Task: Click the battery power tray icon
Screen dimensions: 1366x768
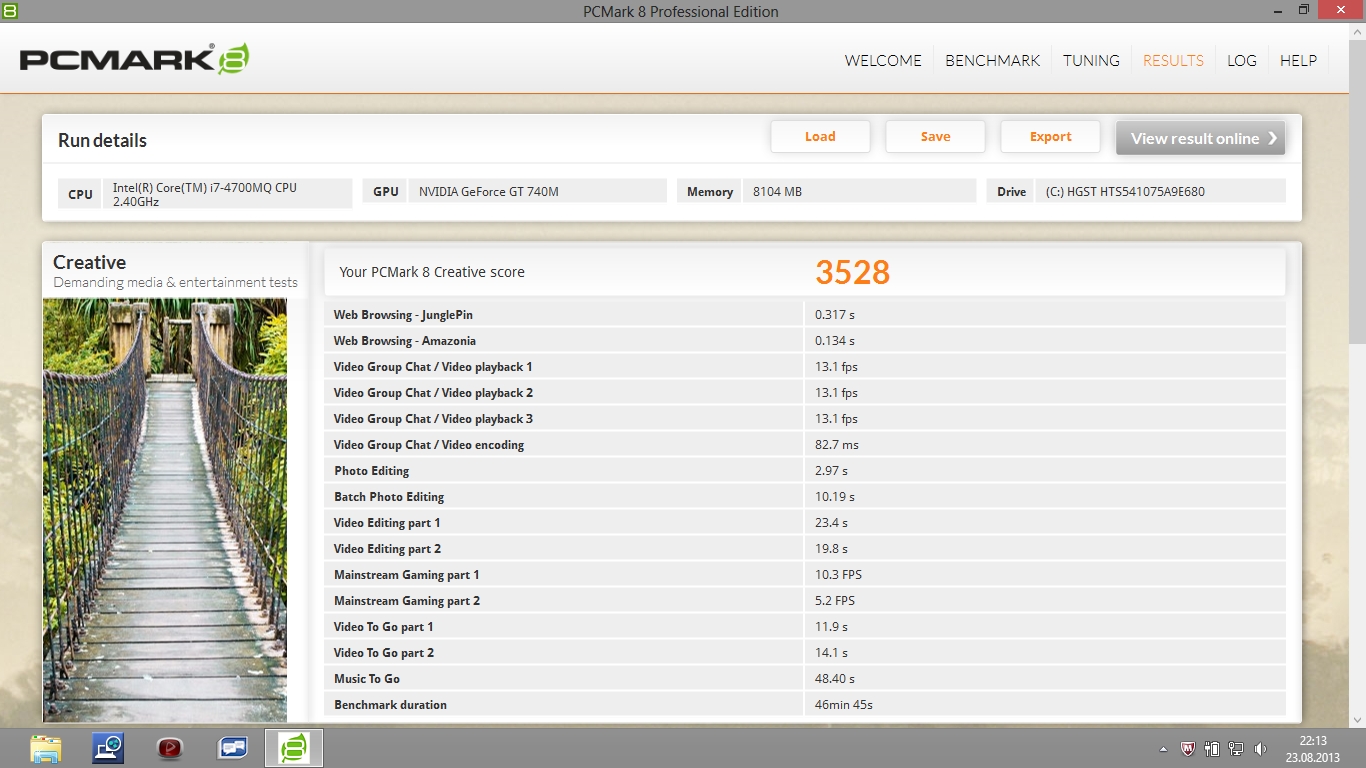Action: coord(1212,749)
